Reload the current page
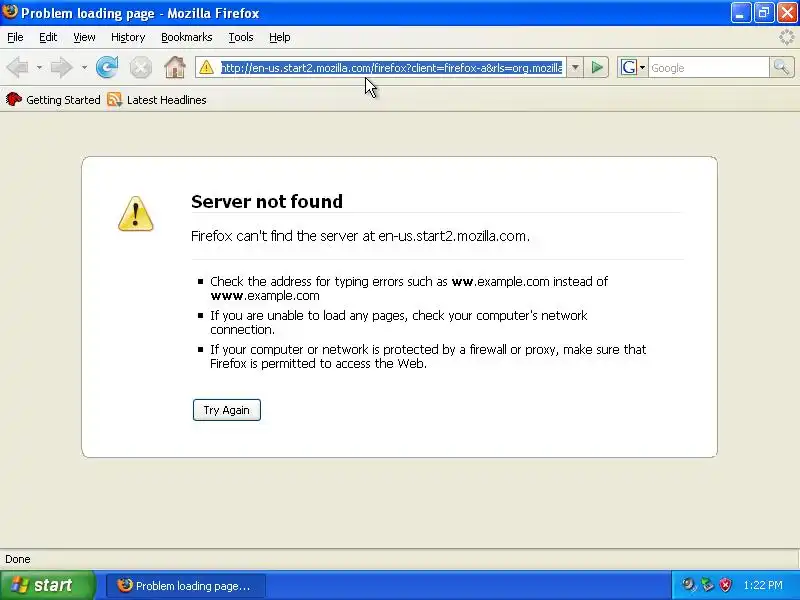Image resolution: width=800 pixels, height=600 pixels. [x=107, y=67]
